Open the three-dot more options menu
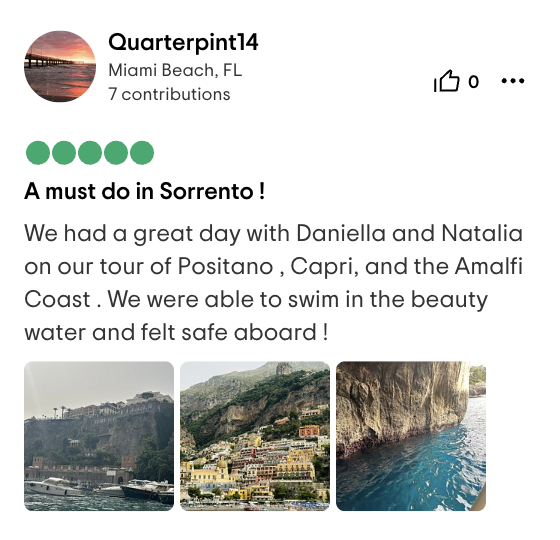Image resolution: width=560 pixels, height=540 pixels. pyautogui.click(x=513, y=81)
